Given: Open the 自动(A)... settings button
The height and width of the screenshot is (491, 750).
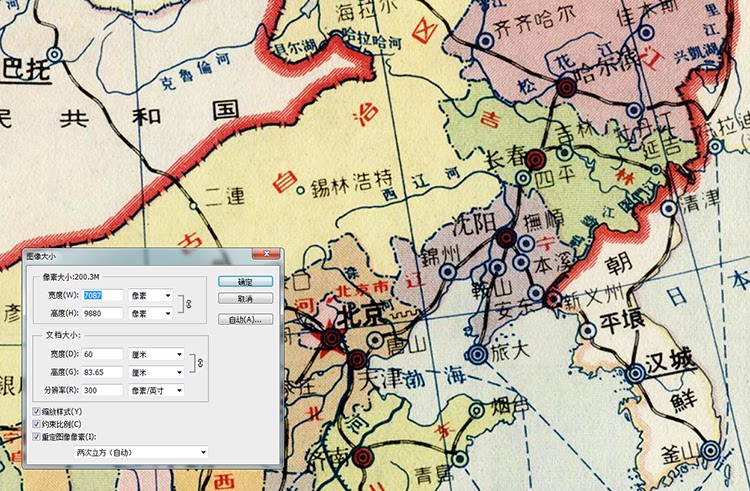Looking at the screenshot, I should click(245, 319).
